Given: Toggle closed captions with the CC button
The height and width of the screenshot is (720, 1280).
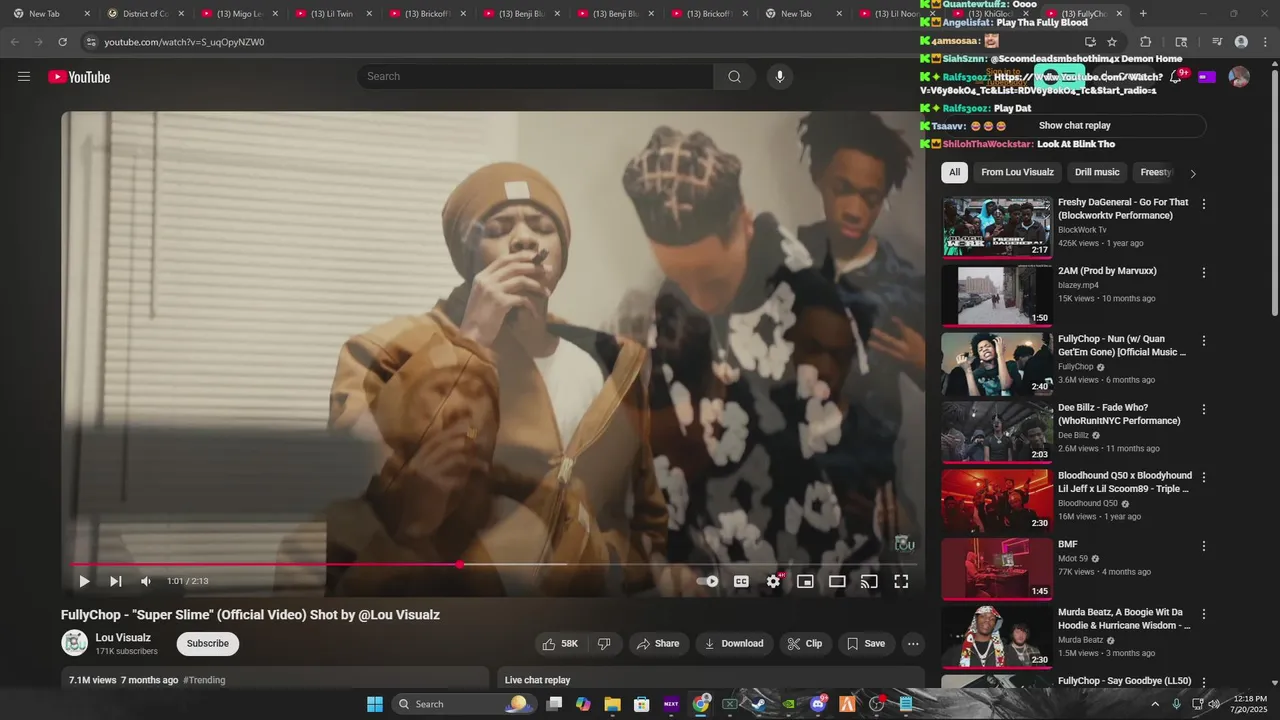Looking at the screenshot, I should pyautogui.click(x=741, y=581).
